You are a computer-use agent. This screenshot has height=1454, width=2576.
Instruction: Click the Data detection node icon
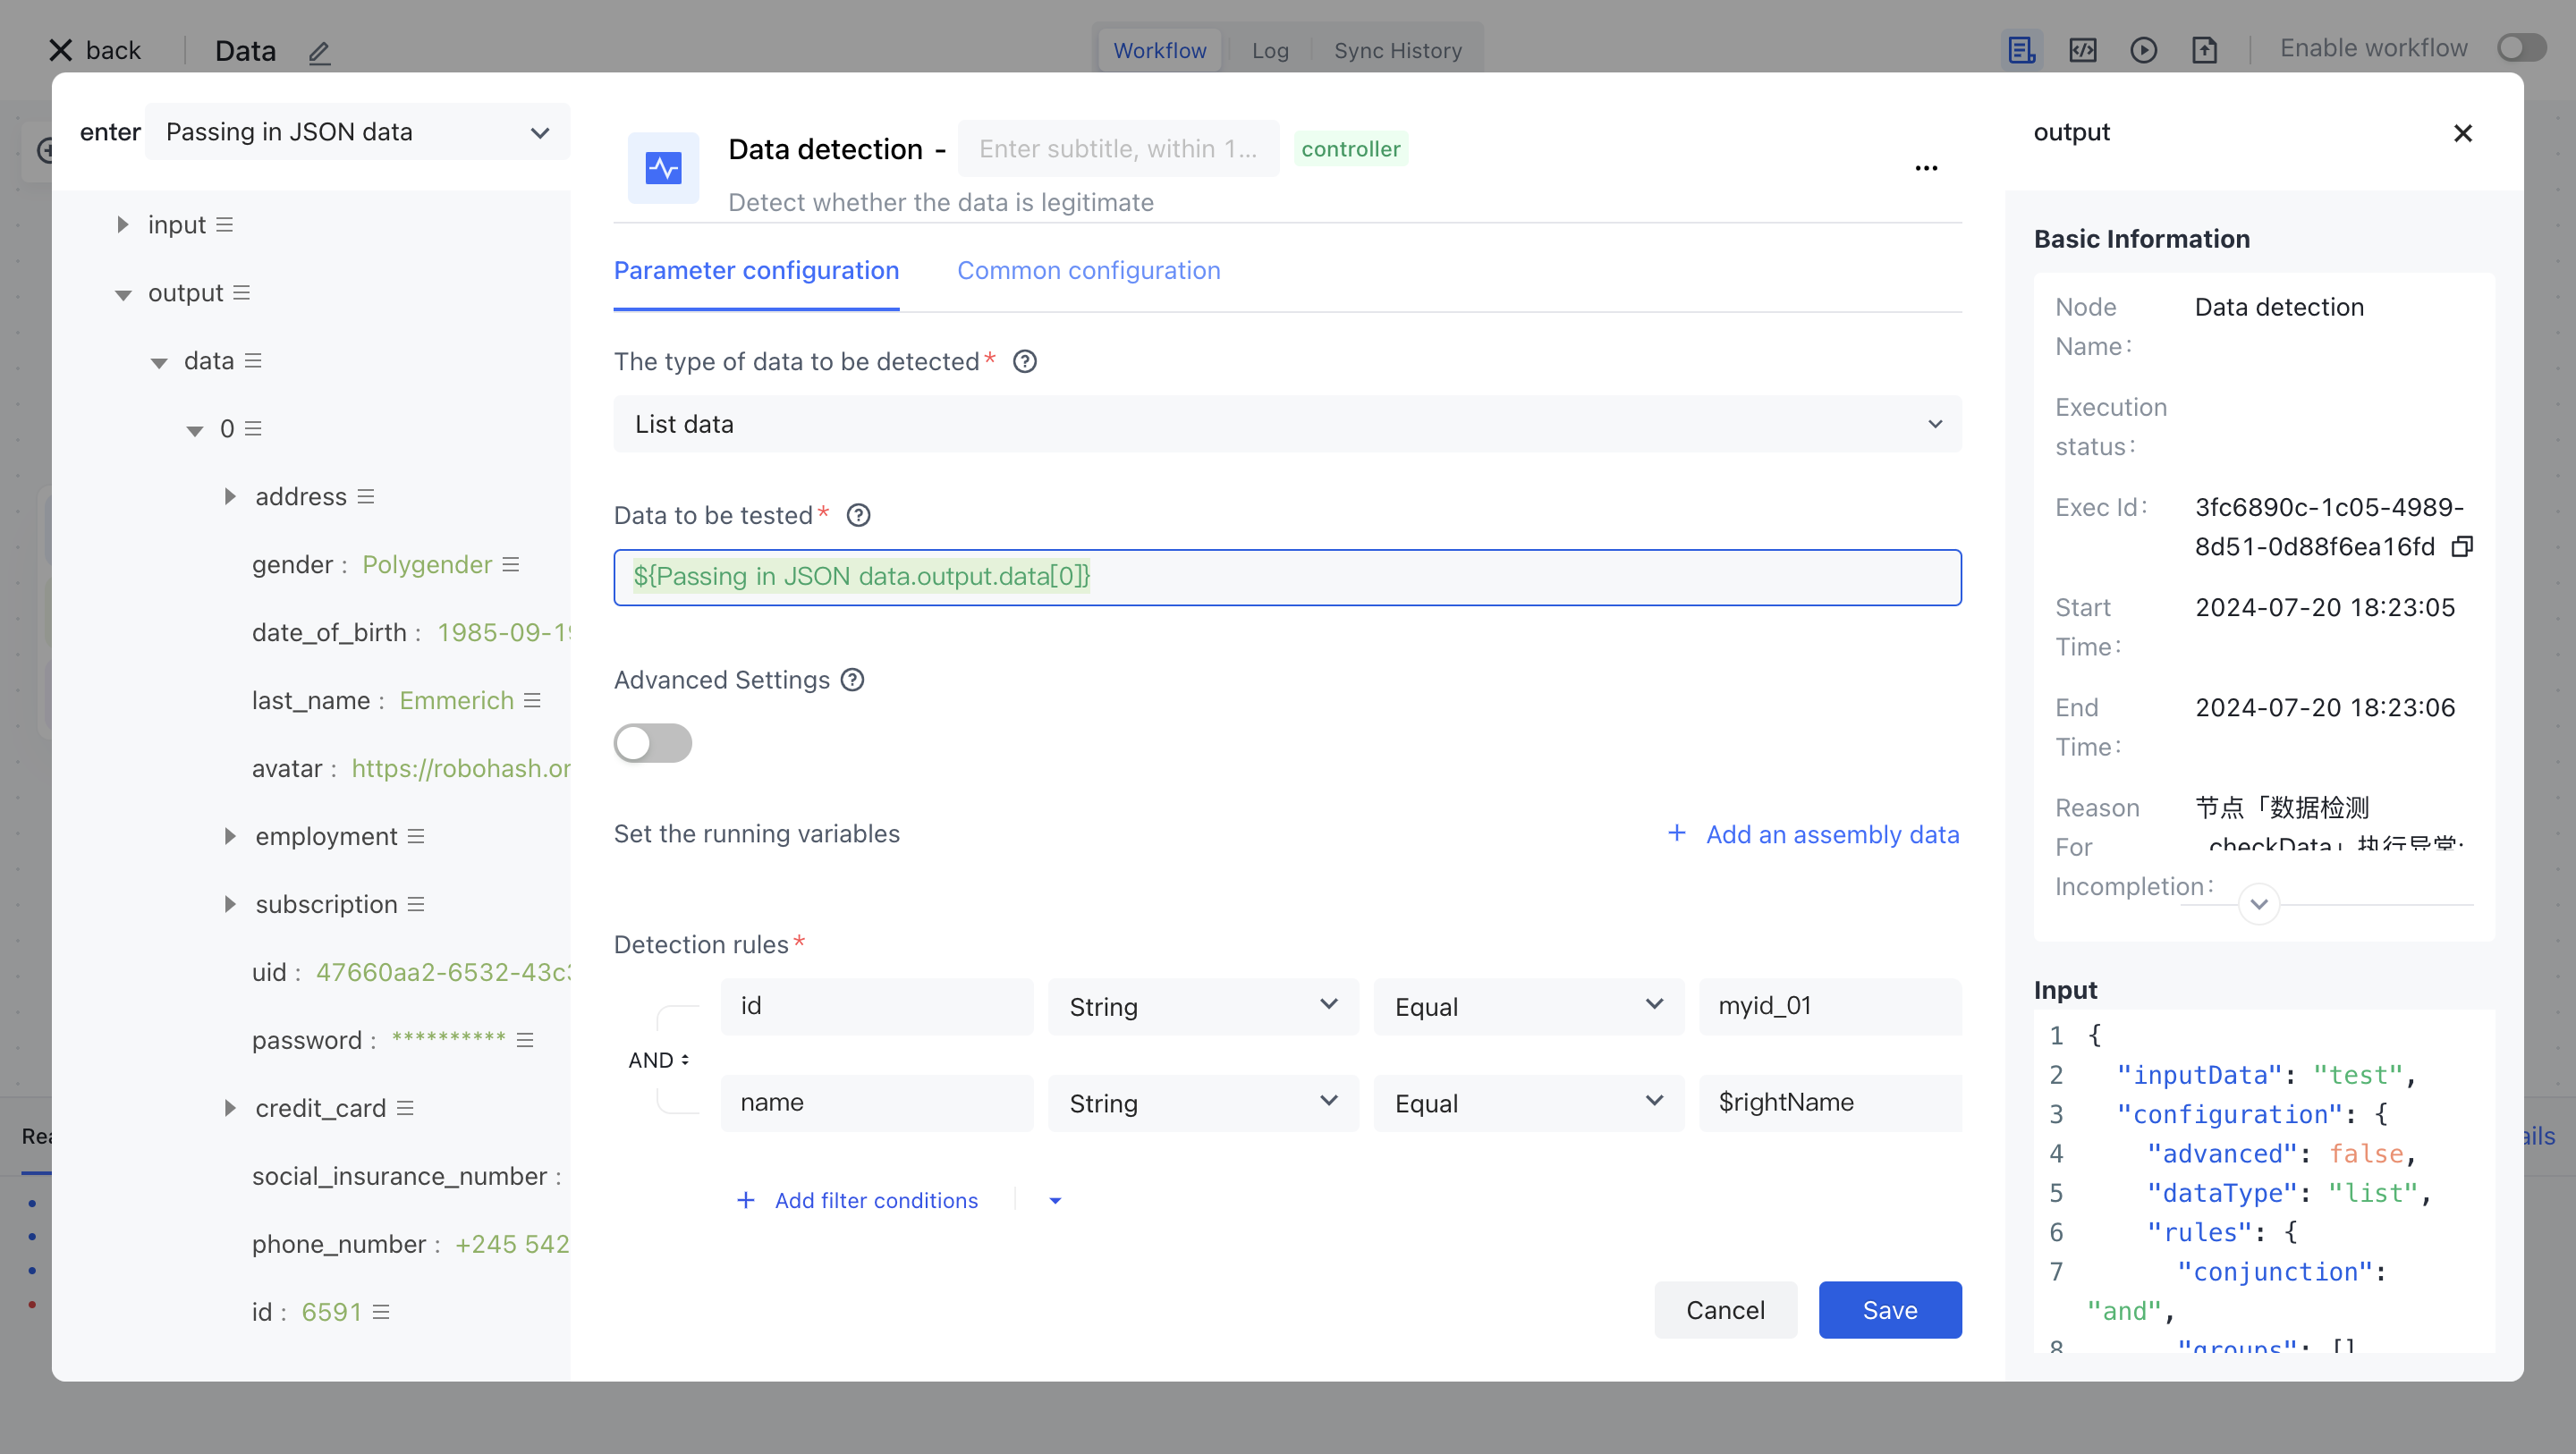663,167
